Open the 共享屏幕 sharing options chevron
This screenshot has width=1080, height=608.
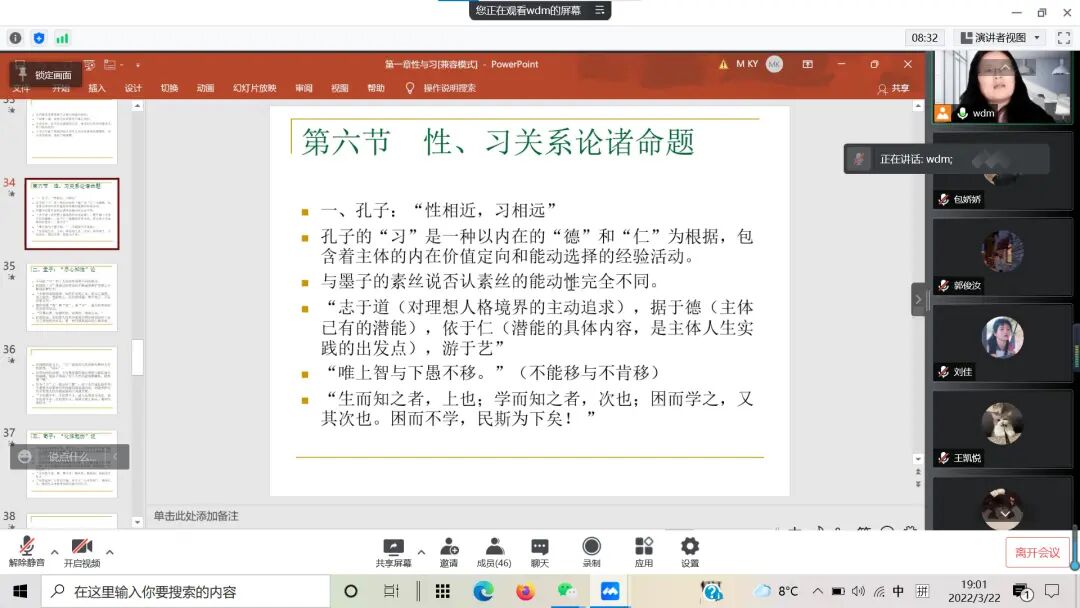click(421, 550)
